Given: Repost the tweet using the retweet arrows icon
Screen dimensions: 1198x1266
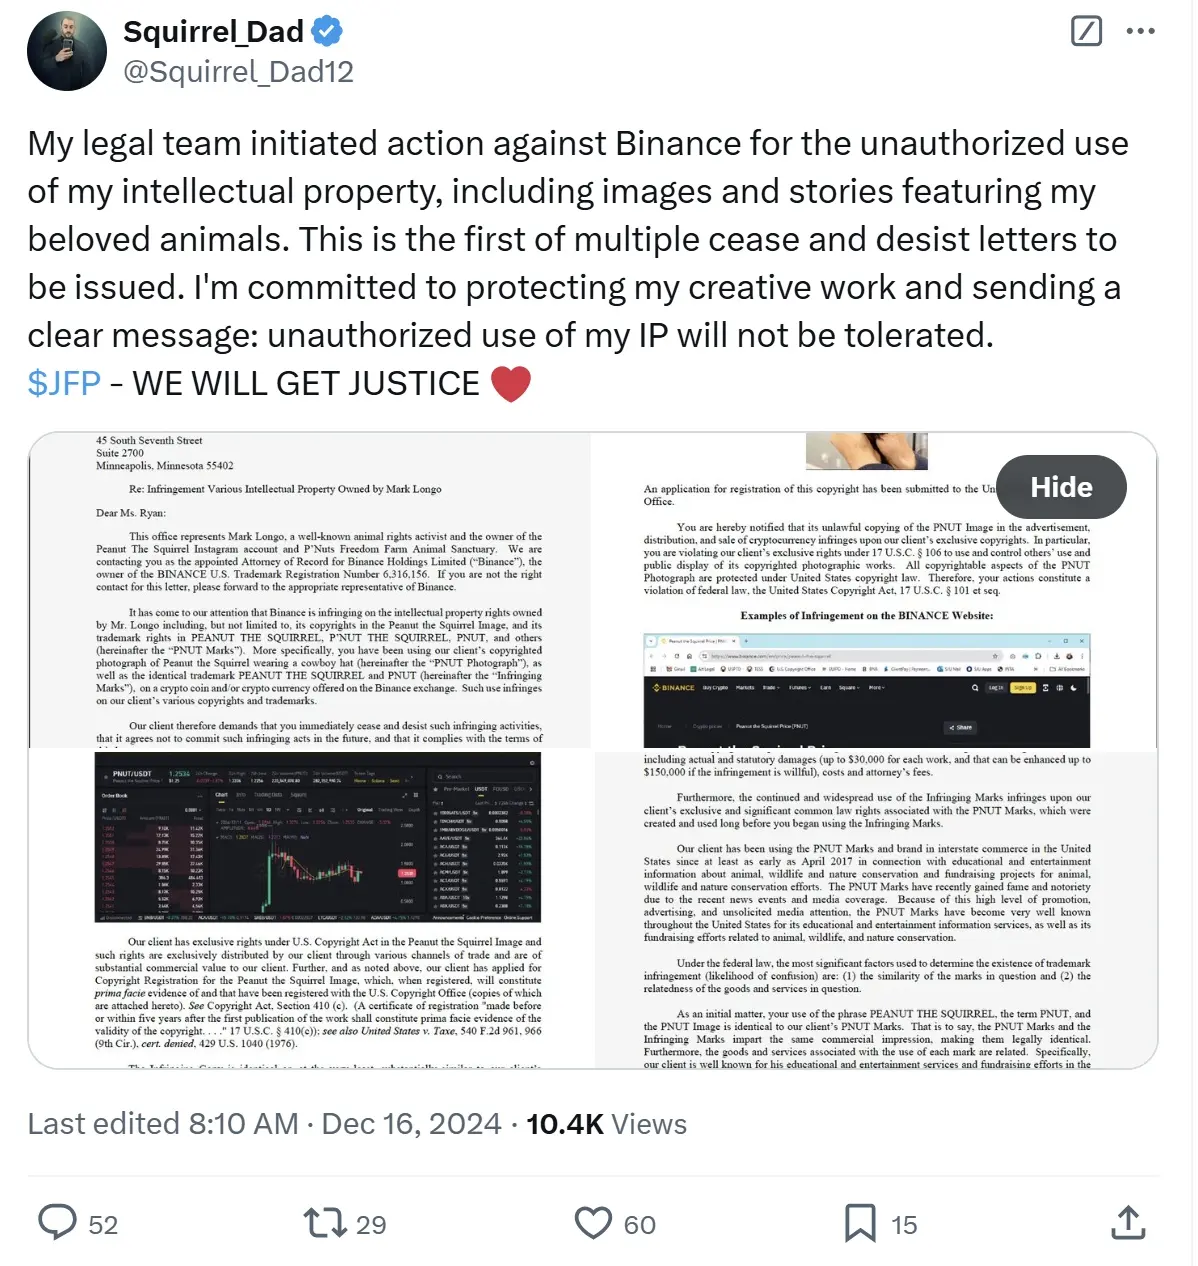Looking at the screenshot, I should coord(320,1223).
